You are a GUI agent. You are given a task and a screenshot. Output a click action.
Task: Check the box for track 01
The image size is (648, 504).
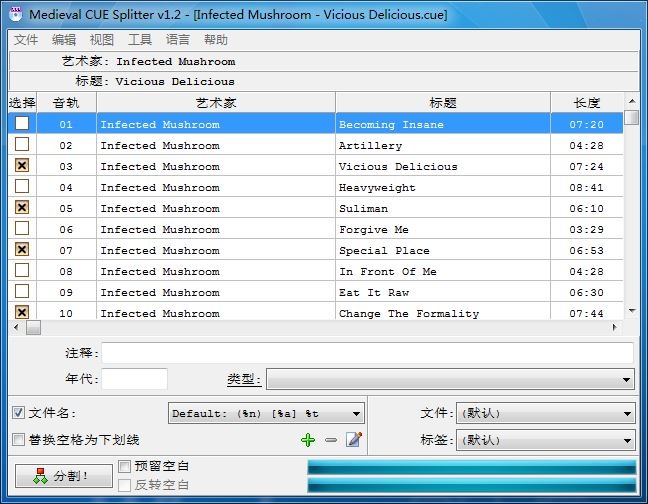coord(22,123)
